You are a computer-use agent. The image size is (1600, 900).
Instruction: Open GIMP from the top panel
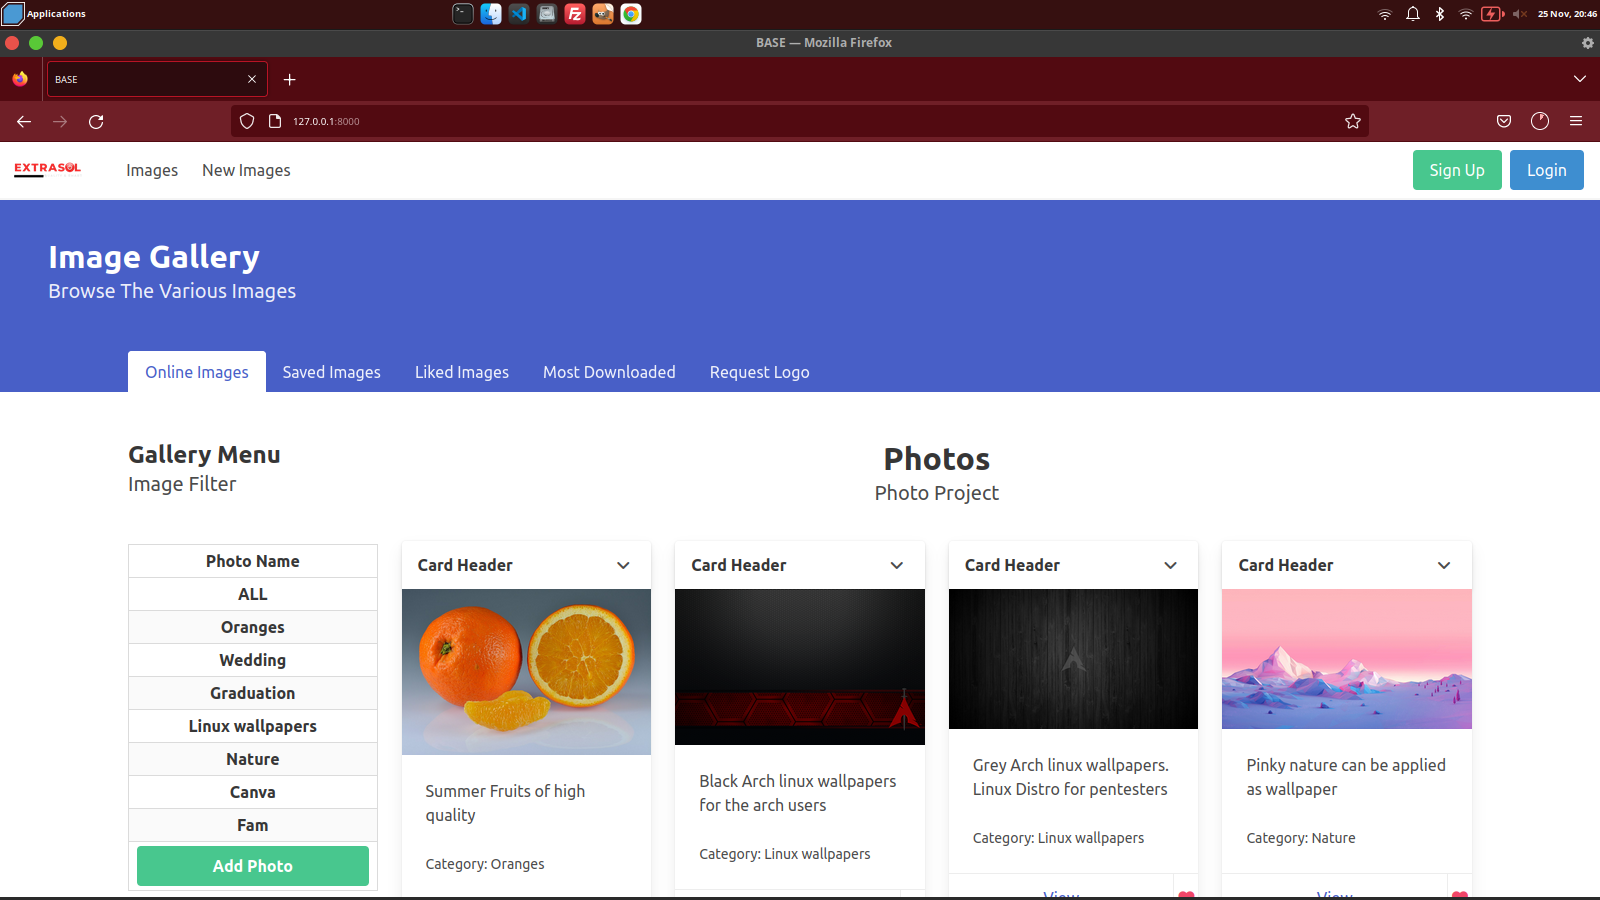[x=603, y=14]
